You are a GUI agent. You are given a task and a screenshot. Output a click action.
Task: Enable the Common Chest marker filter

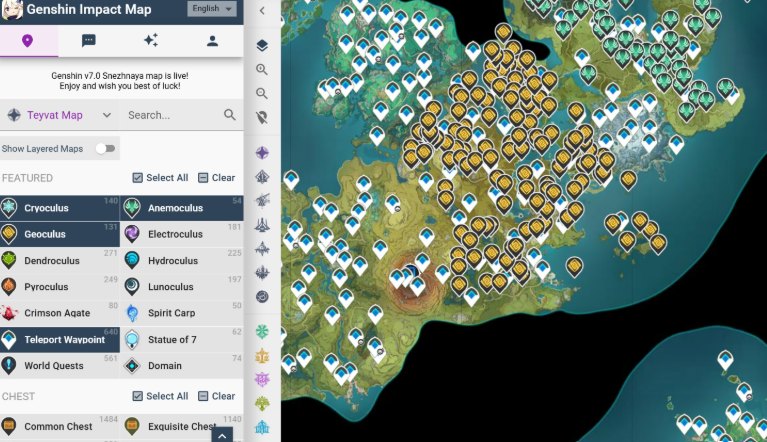pyautogui.click(x=60, y=426)
